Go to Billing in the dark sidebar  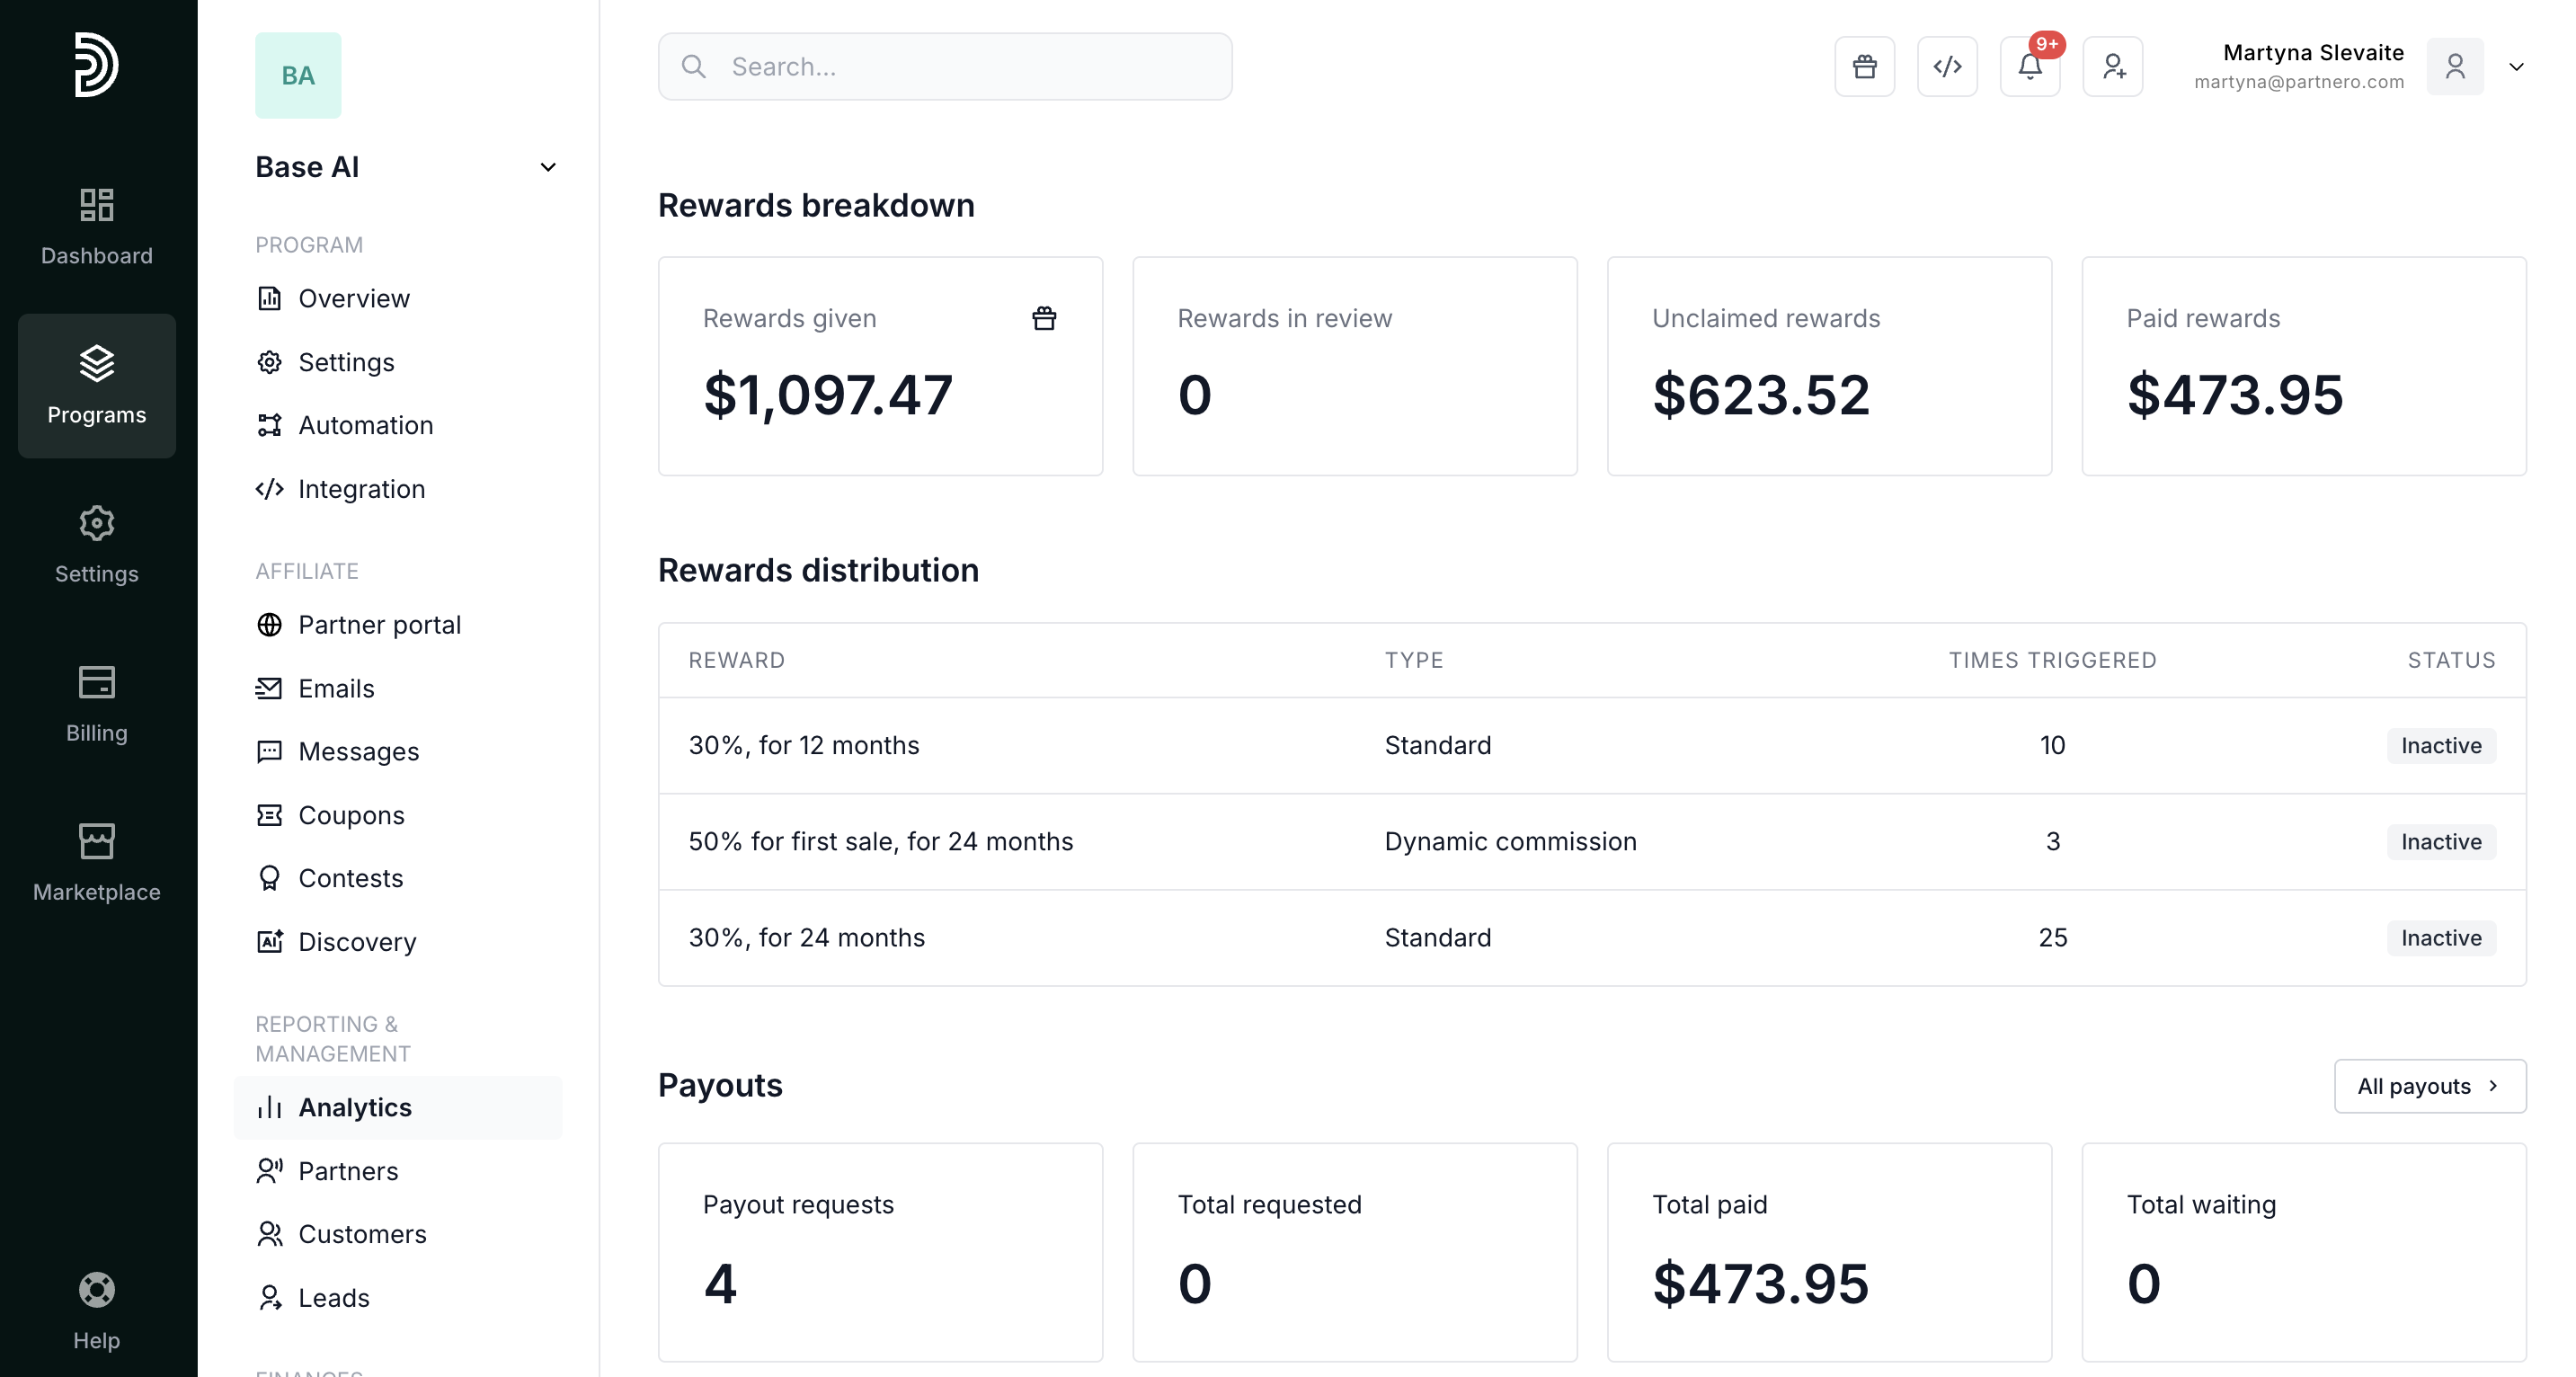coord(97,703)
